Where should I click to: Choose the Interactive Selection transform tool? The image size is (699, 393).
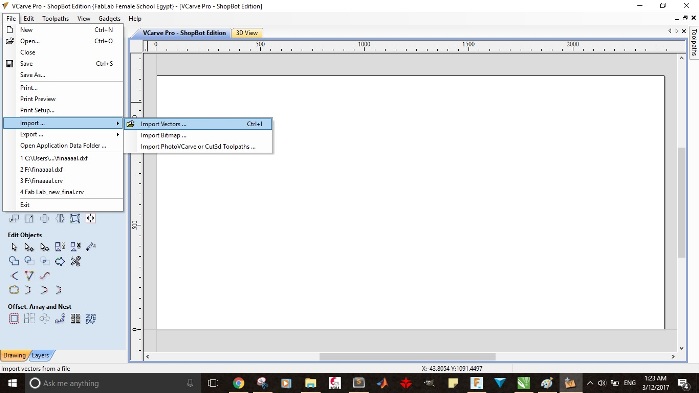pos(45,247)
